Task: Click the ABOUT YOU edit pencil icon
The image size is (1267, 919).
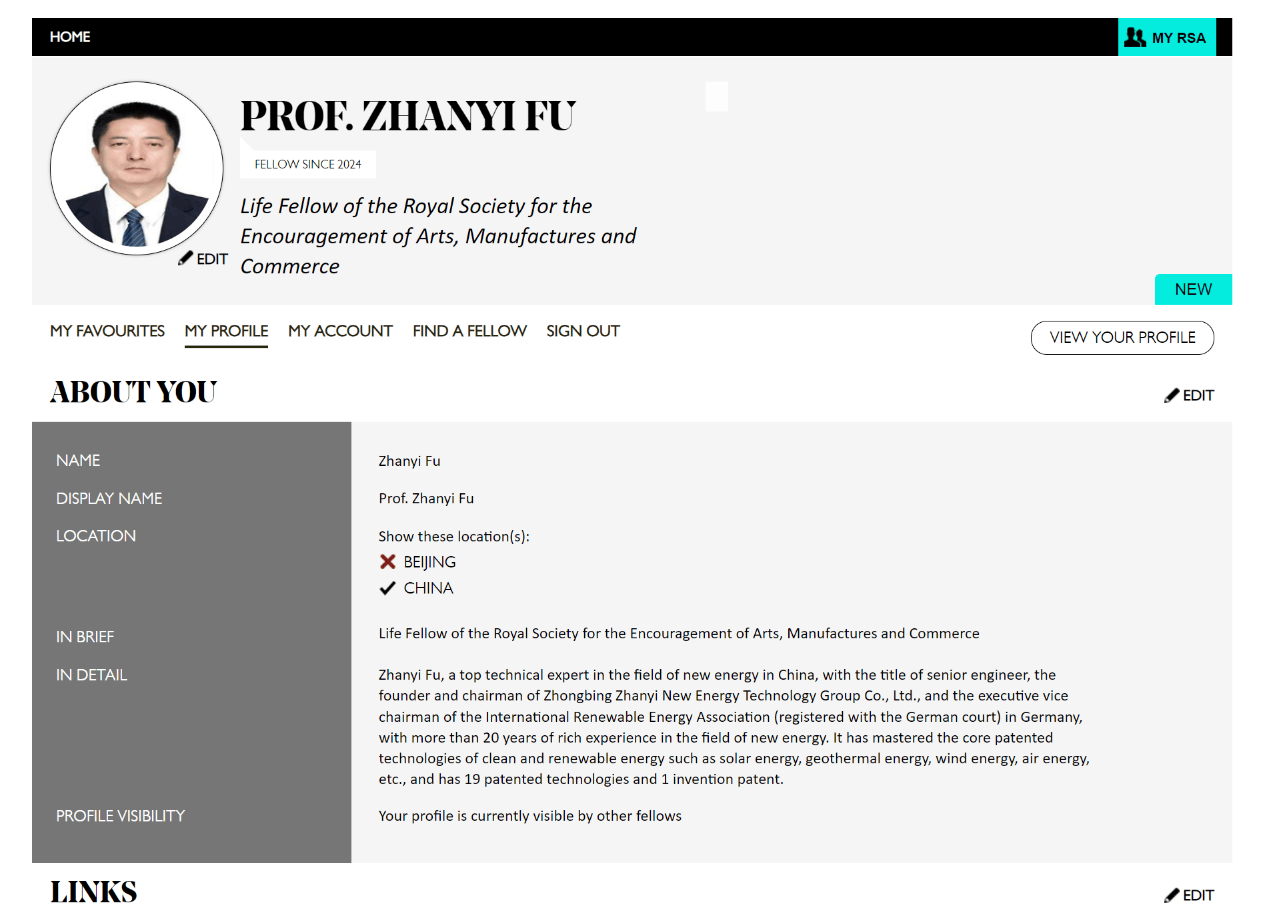Action: [x=1172, y=395]
